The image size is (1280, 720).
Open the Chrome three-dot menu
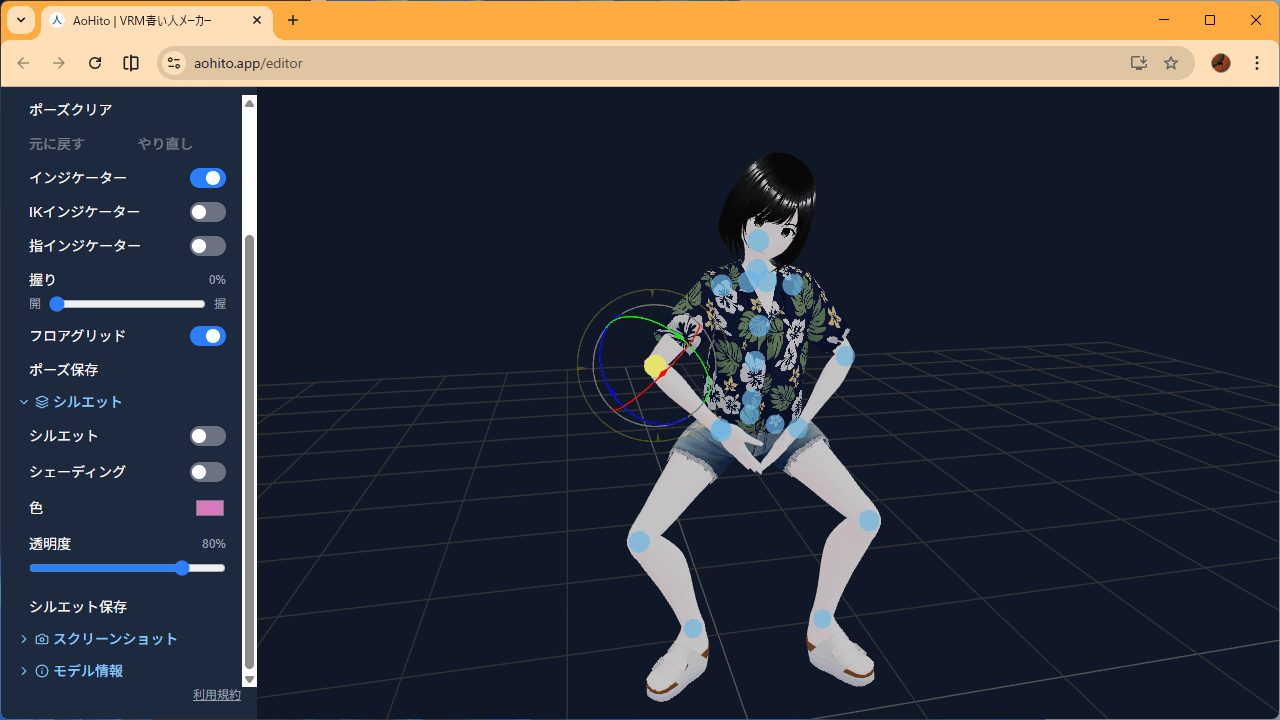tap(1256, 63)
